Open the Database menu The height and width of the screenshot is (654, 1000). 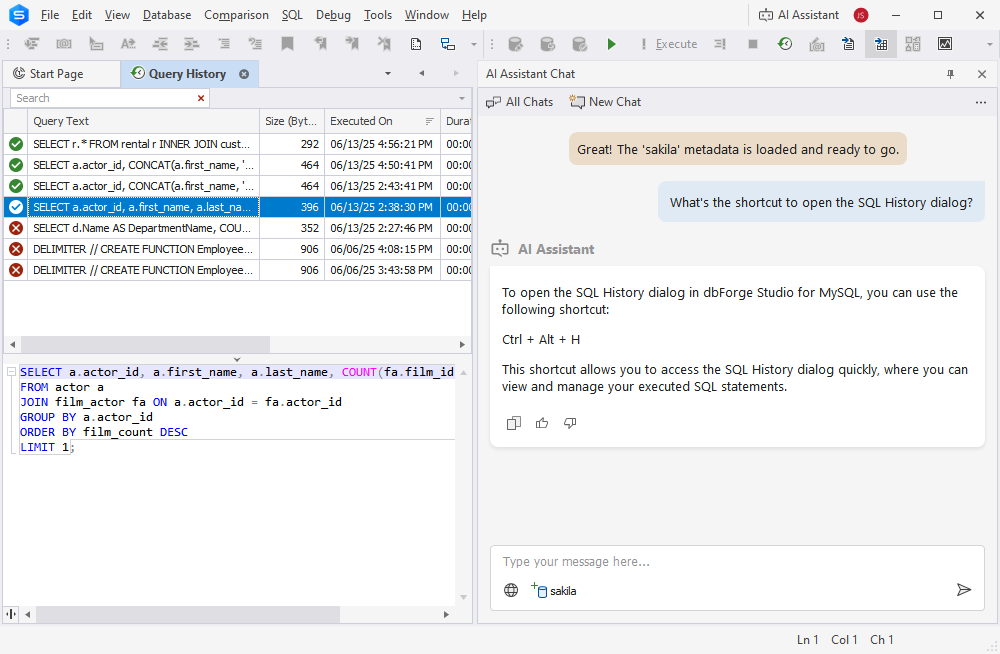[x=167, y=15]
